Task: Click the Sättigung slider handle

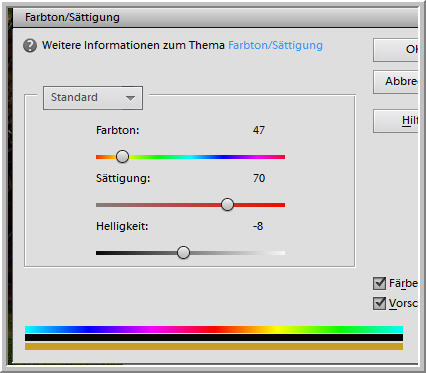Action: point(227,204)
